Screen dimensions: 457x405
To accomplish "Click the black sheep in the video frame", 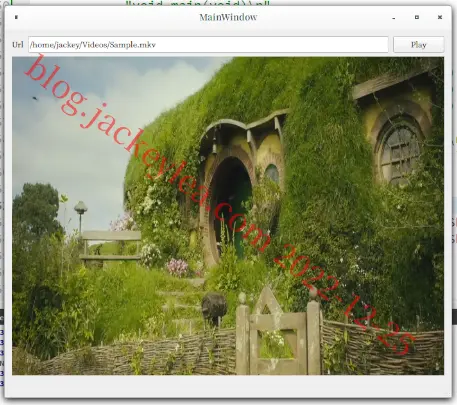I will click(x=214, y=309).
